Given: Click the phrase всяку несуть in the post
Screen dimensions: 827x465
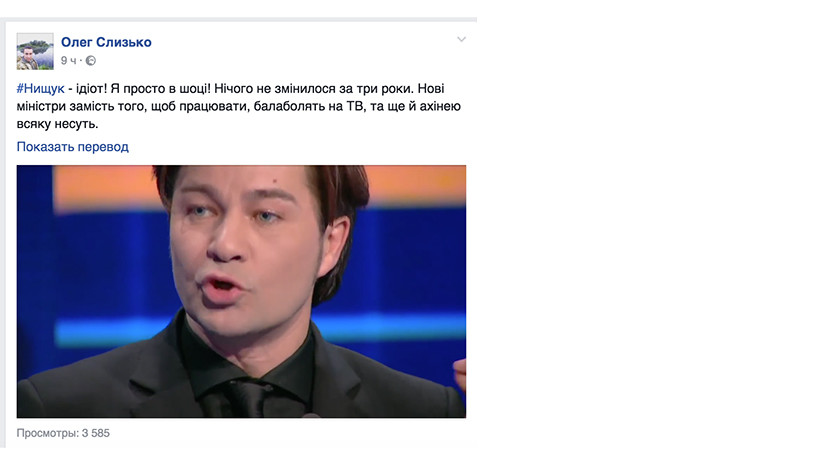Looking at the screenshot, I should (57, 124).
